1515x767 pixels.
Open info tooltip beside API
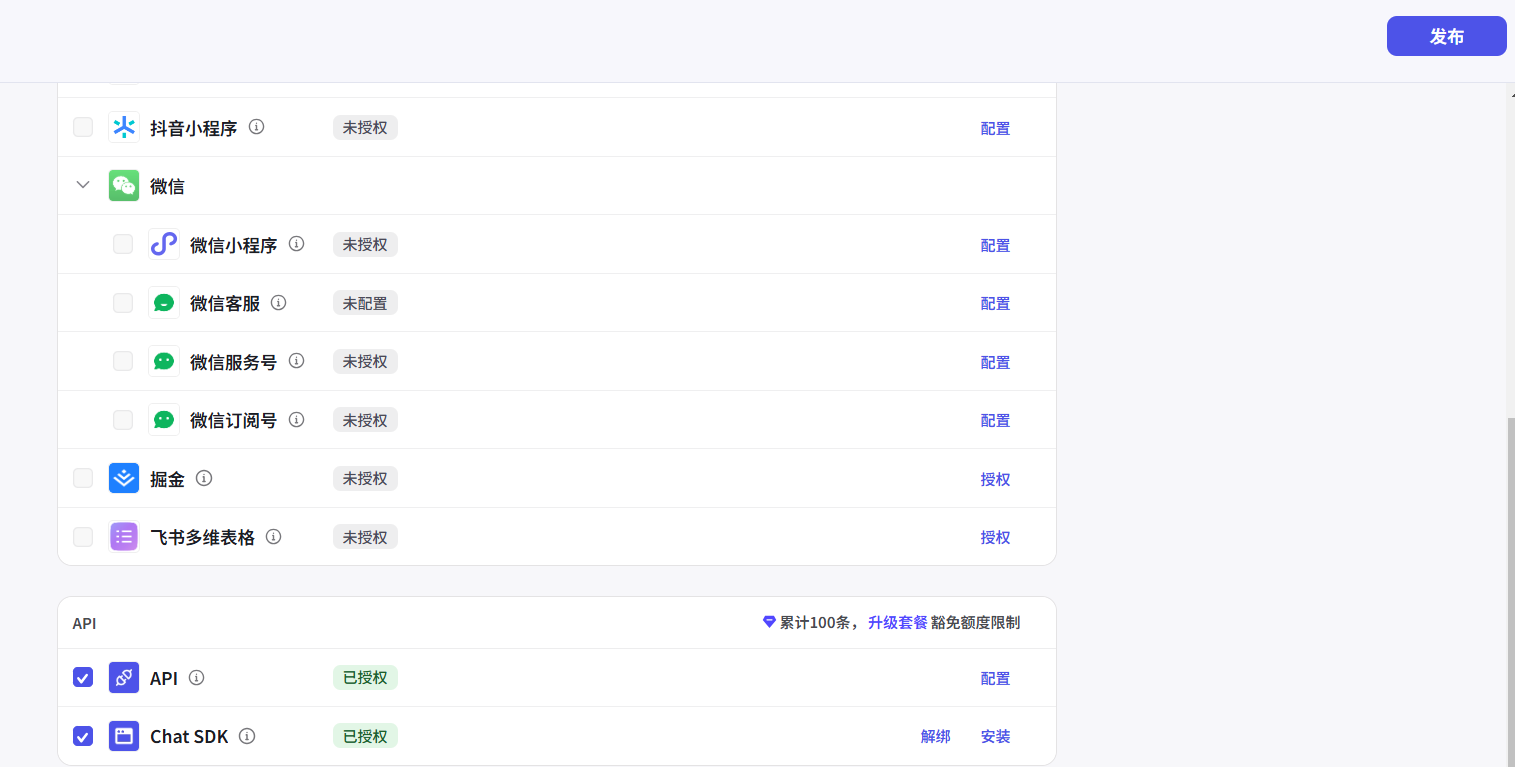197,677
